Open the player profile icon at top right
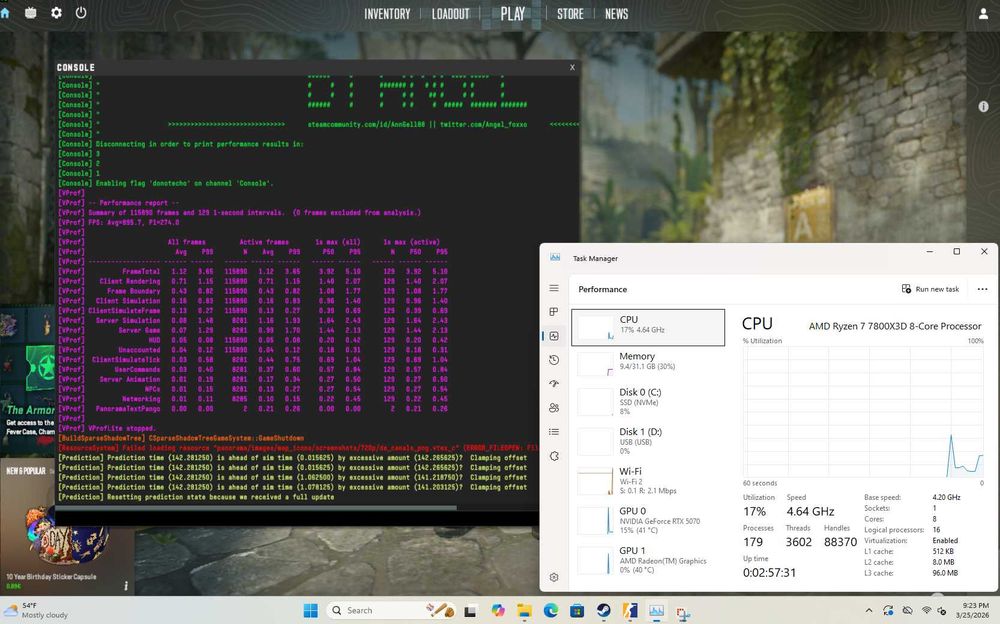 (983, 13)
